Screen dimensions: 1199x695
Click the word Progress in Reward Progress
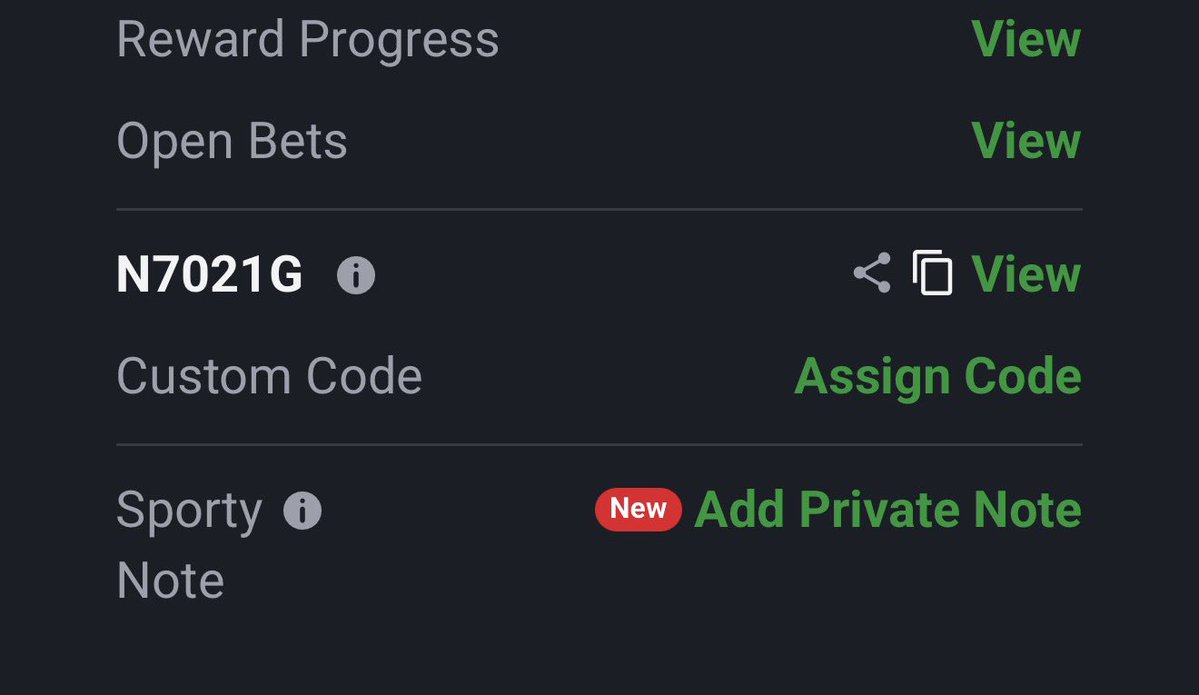[399, 40]
